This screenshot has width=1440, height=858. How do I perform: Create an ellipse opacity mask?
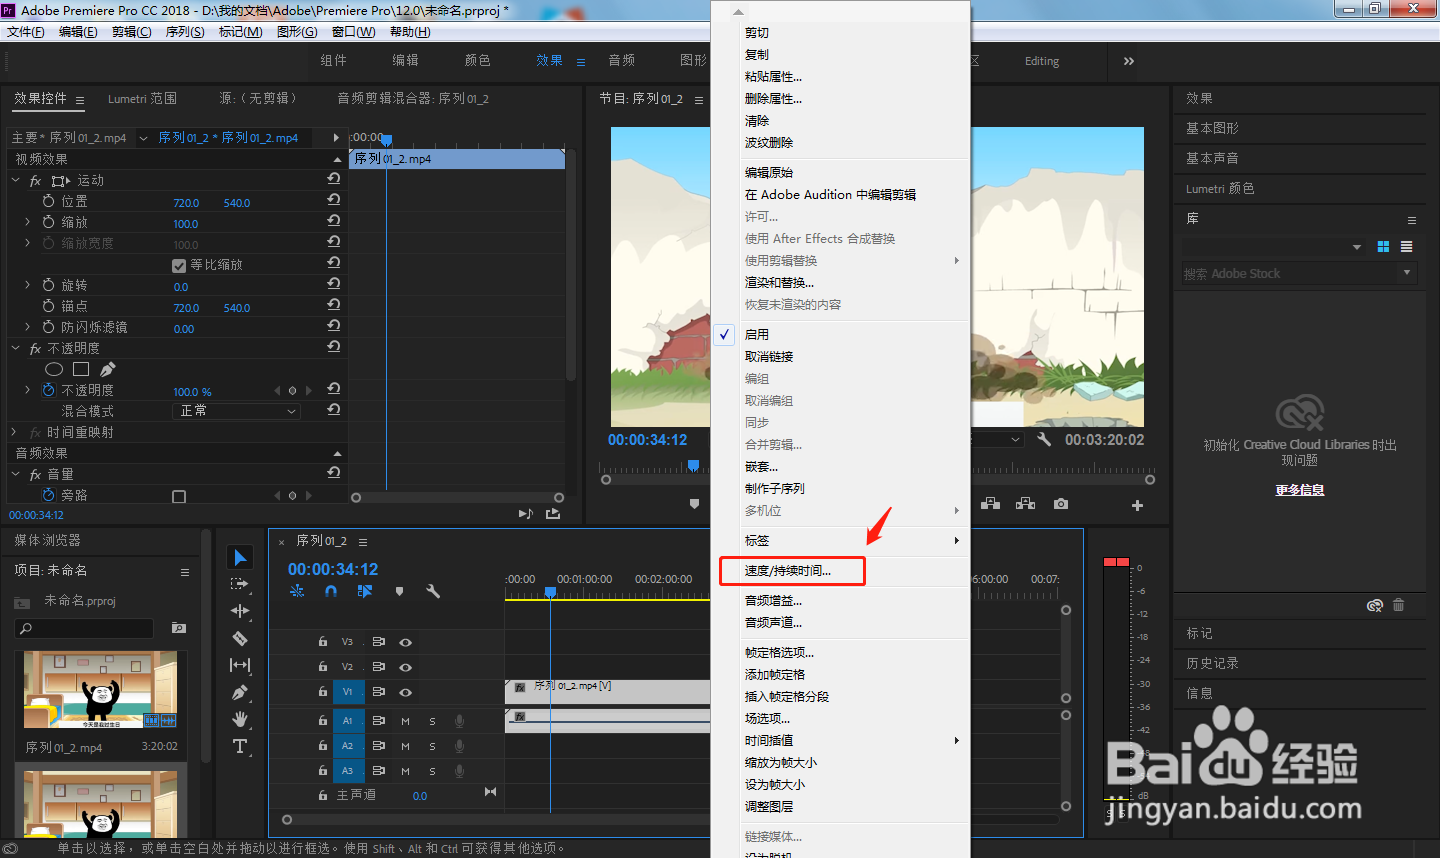[54, 370]
